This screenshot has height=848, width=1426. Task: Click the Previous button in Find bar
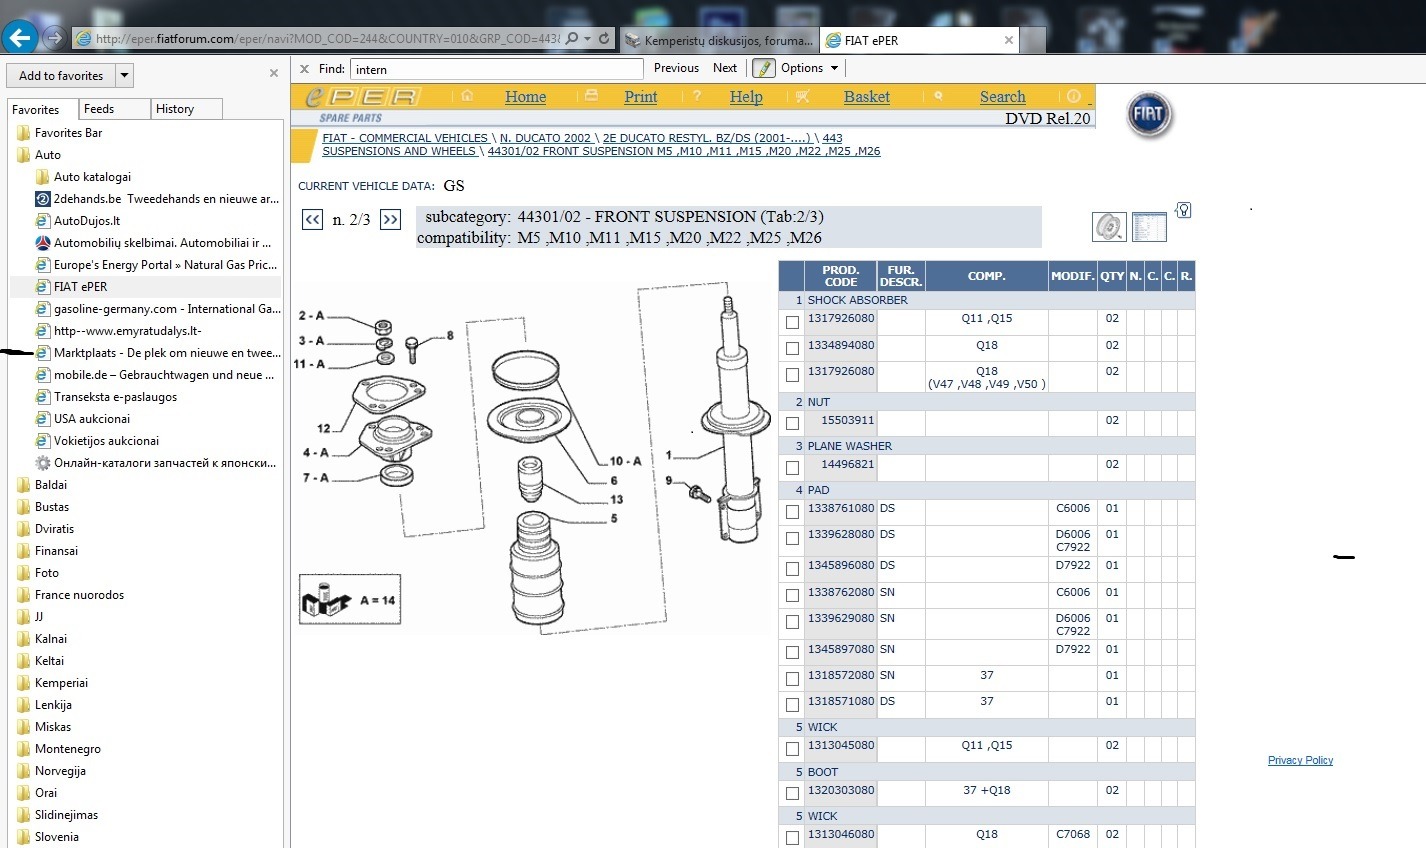[x=676, y=68]
